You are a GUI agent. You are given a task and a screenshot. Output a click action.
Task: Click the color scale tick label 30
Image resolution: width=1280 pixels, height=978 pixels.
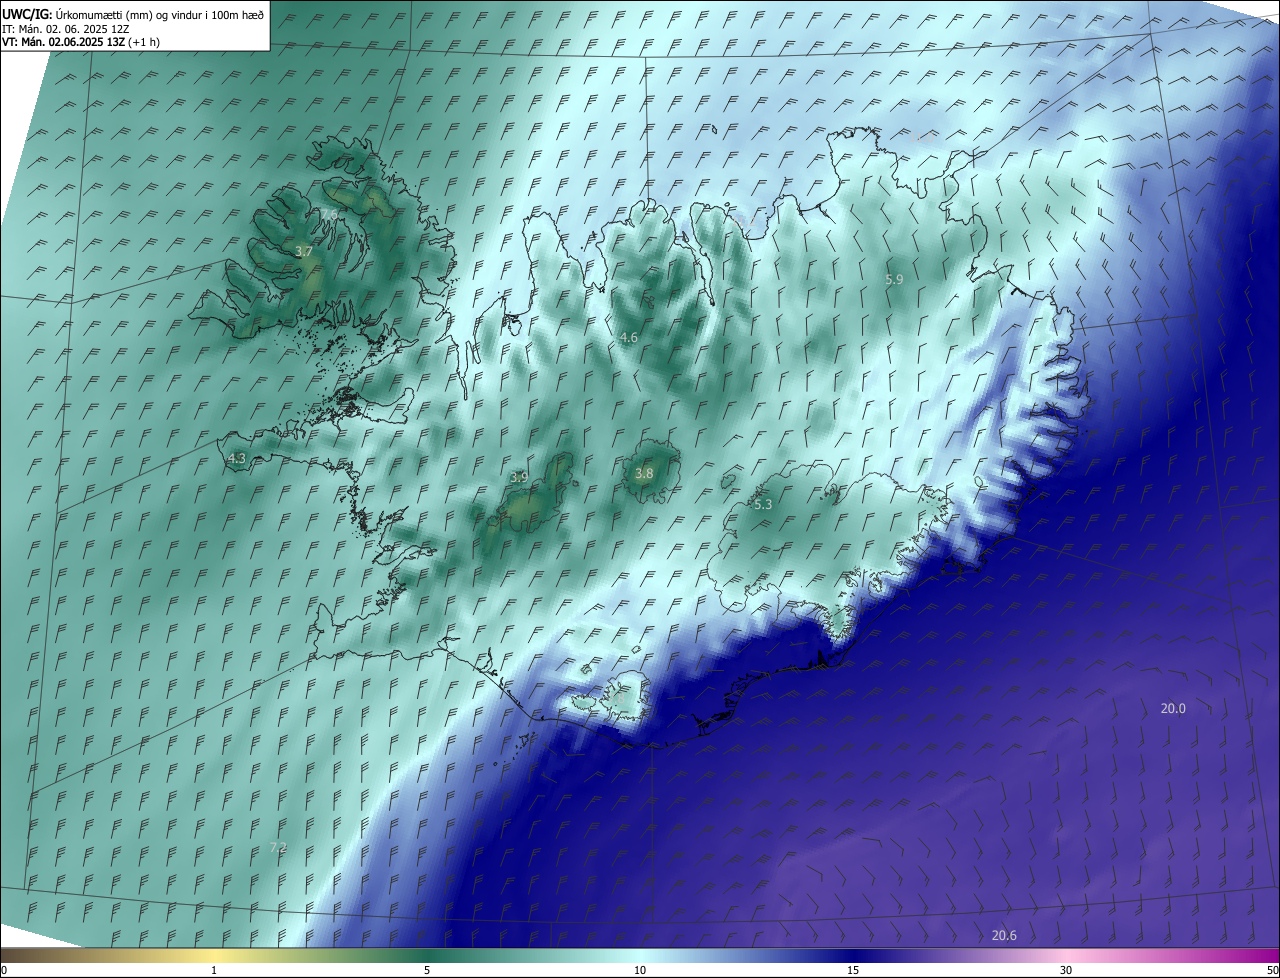1066,971
